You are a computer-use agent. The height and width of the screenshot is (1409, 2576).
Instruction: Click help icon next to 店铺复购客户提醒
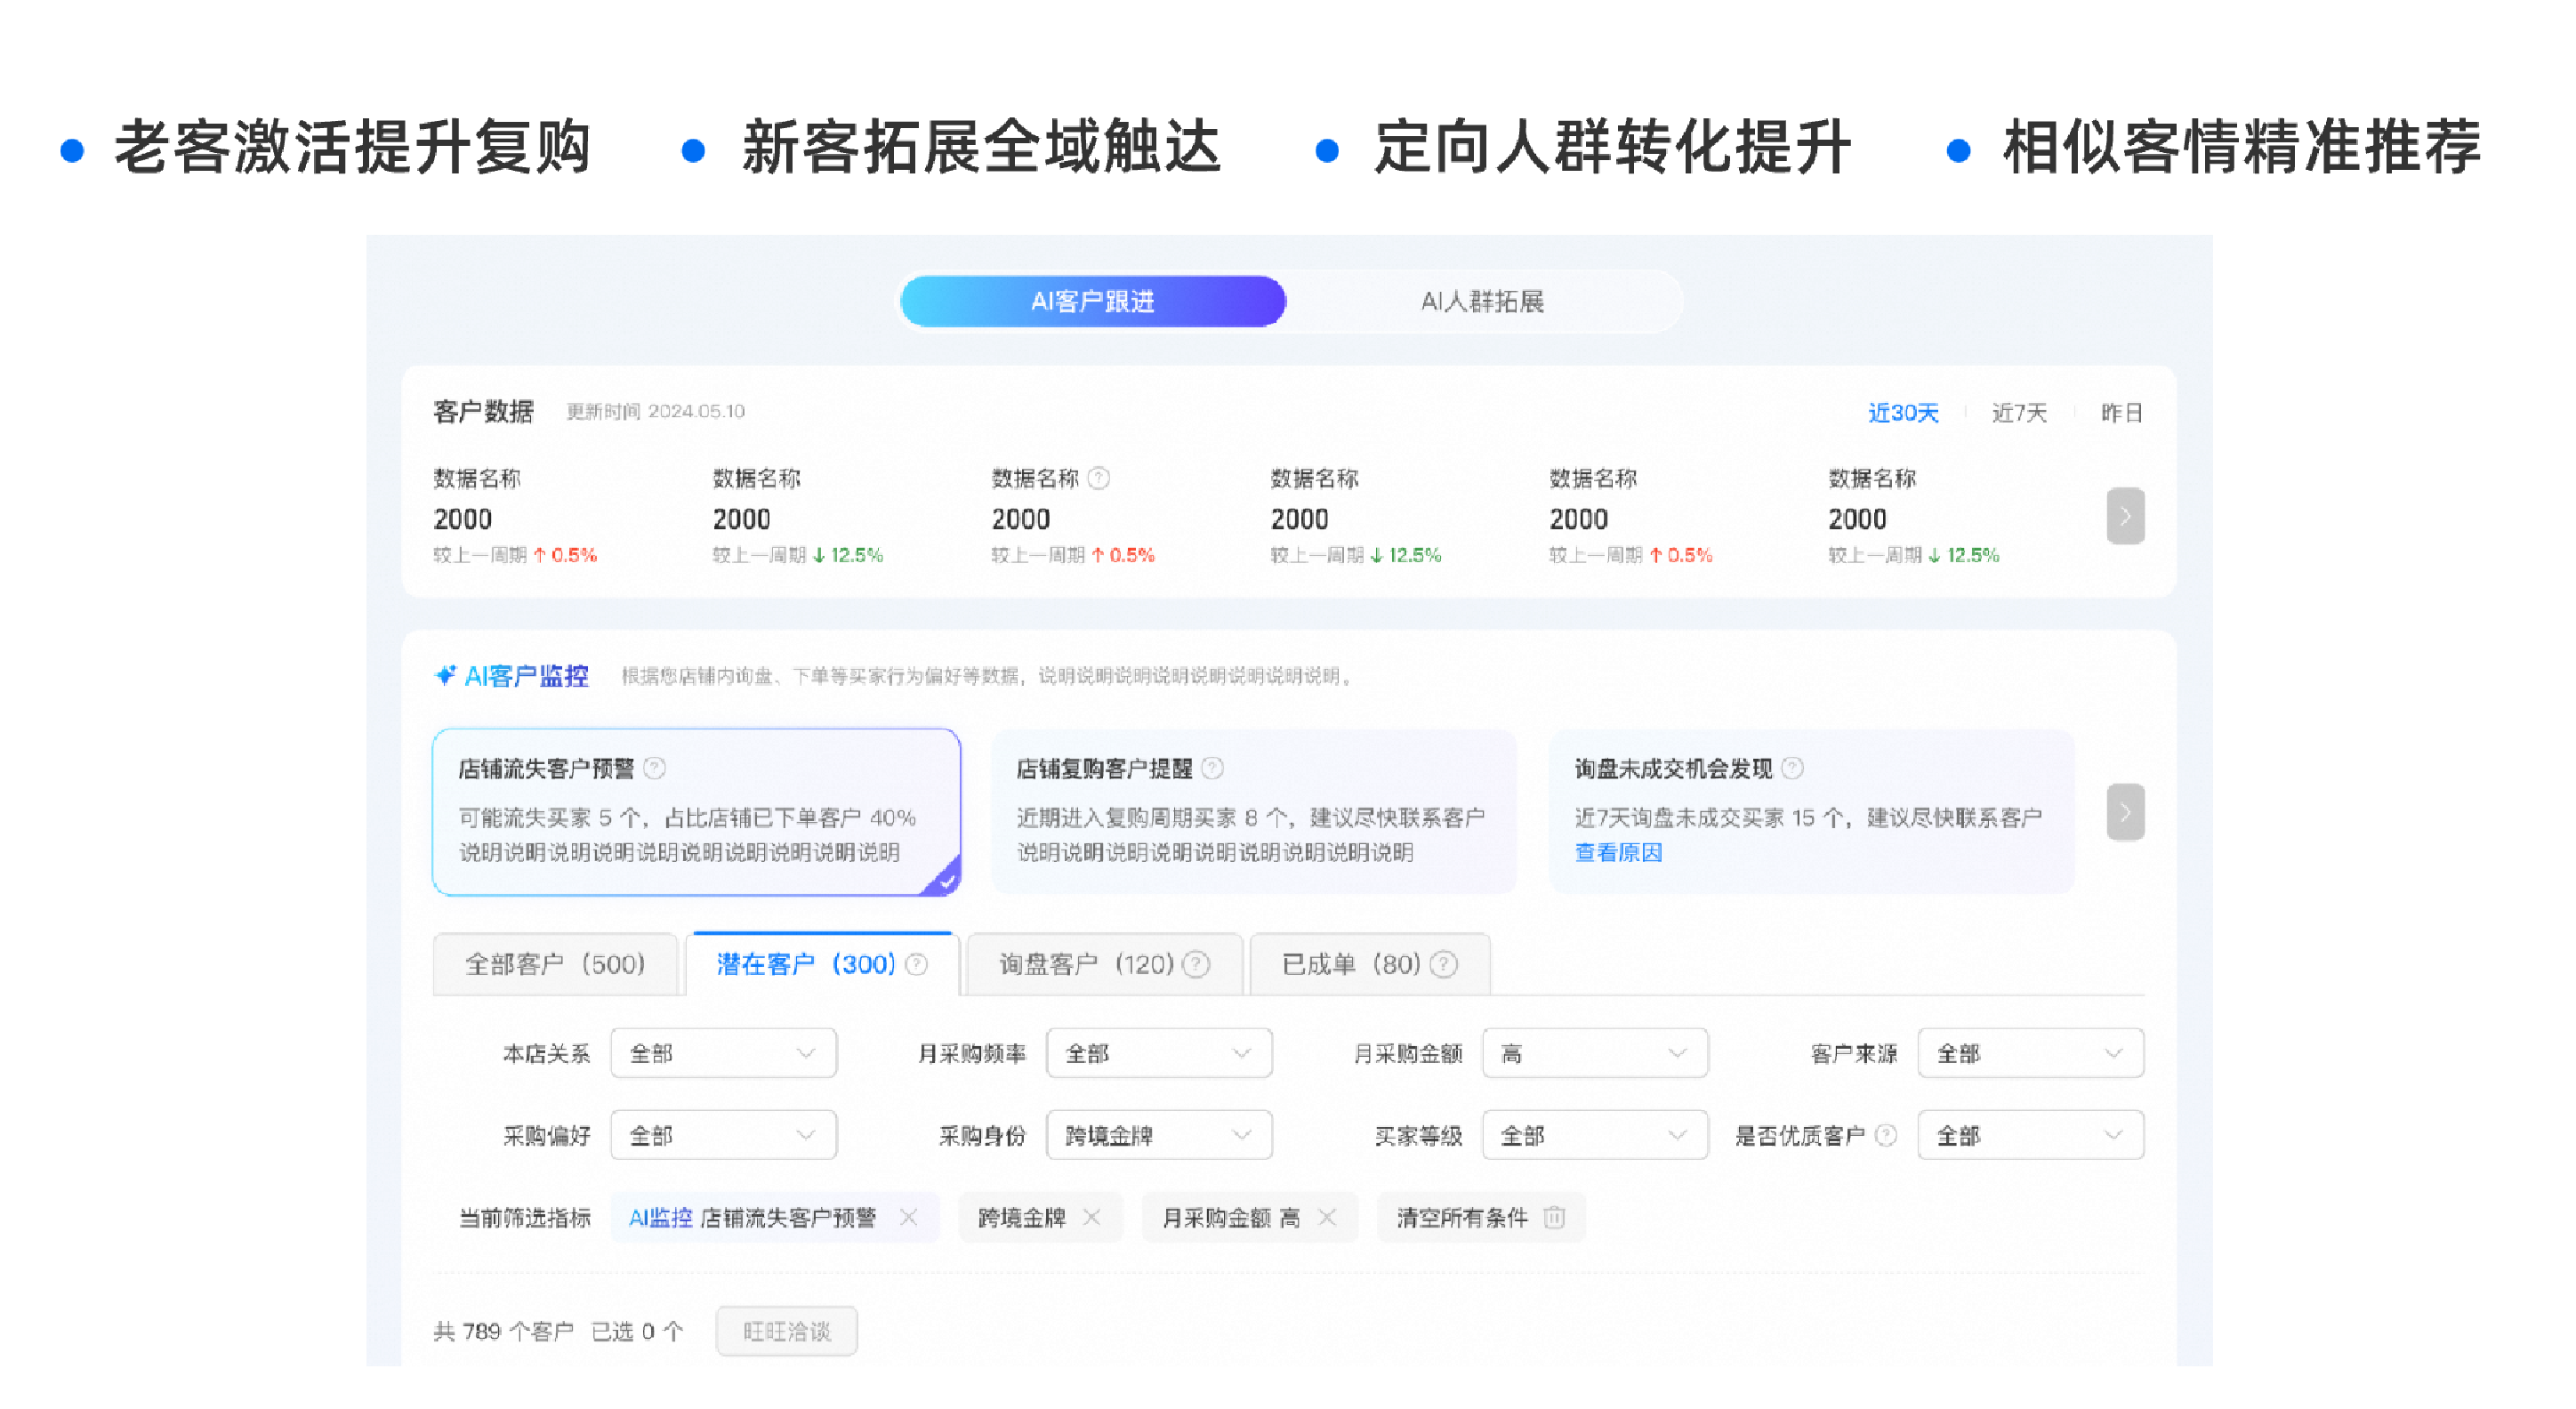[x=1212, y=768]
